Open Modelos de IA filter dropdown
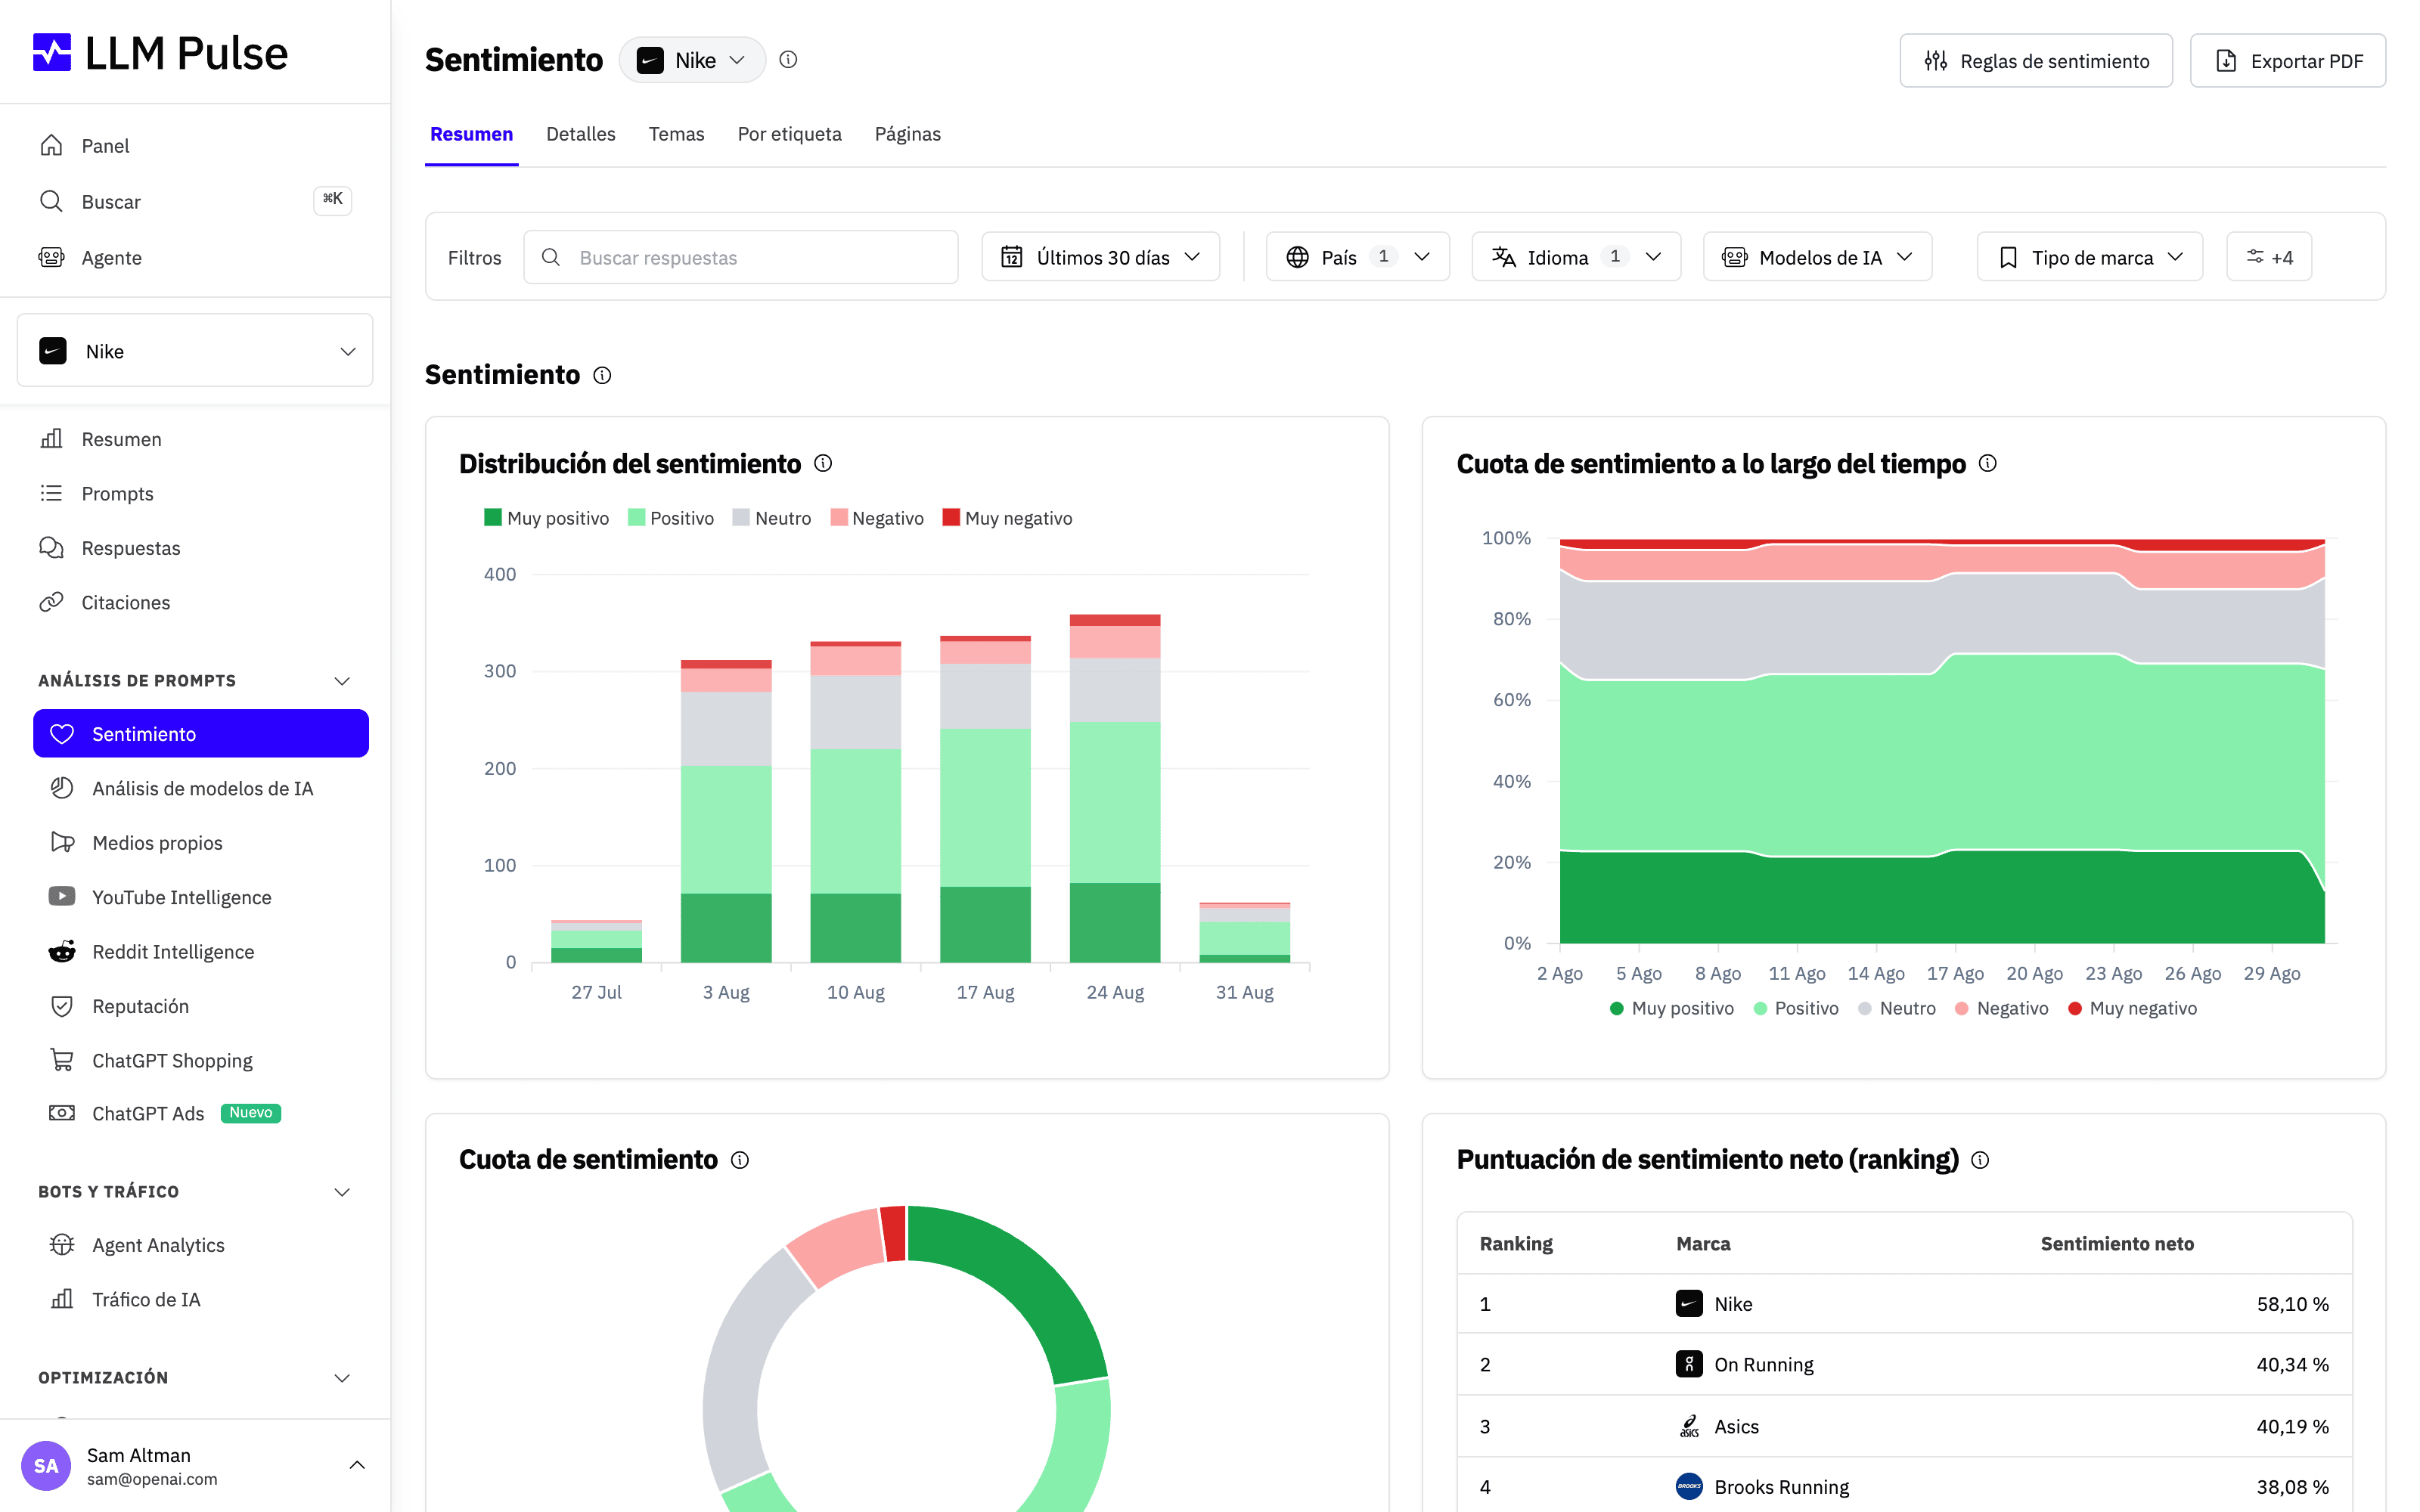The width and height of the screenshot is (2420, 1512). 1817,257
